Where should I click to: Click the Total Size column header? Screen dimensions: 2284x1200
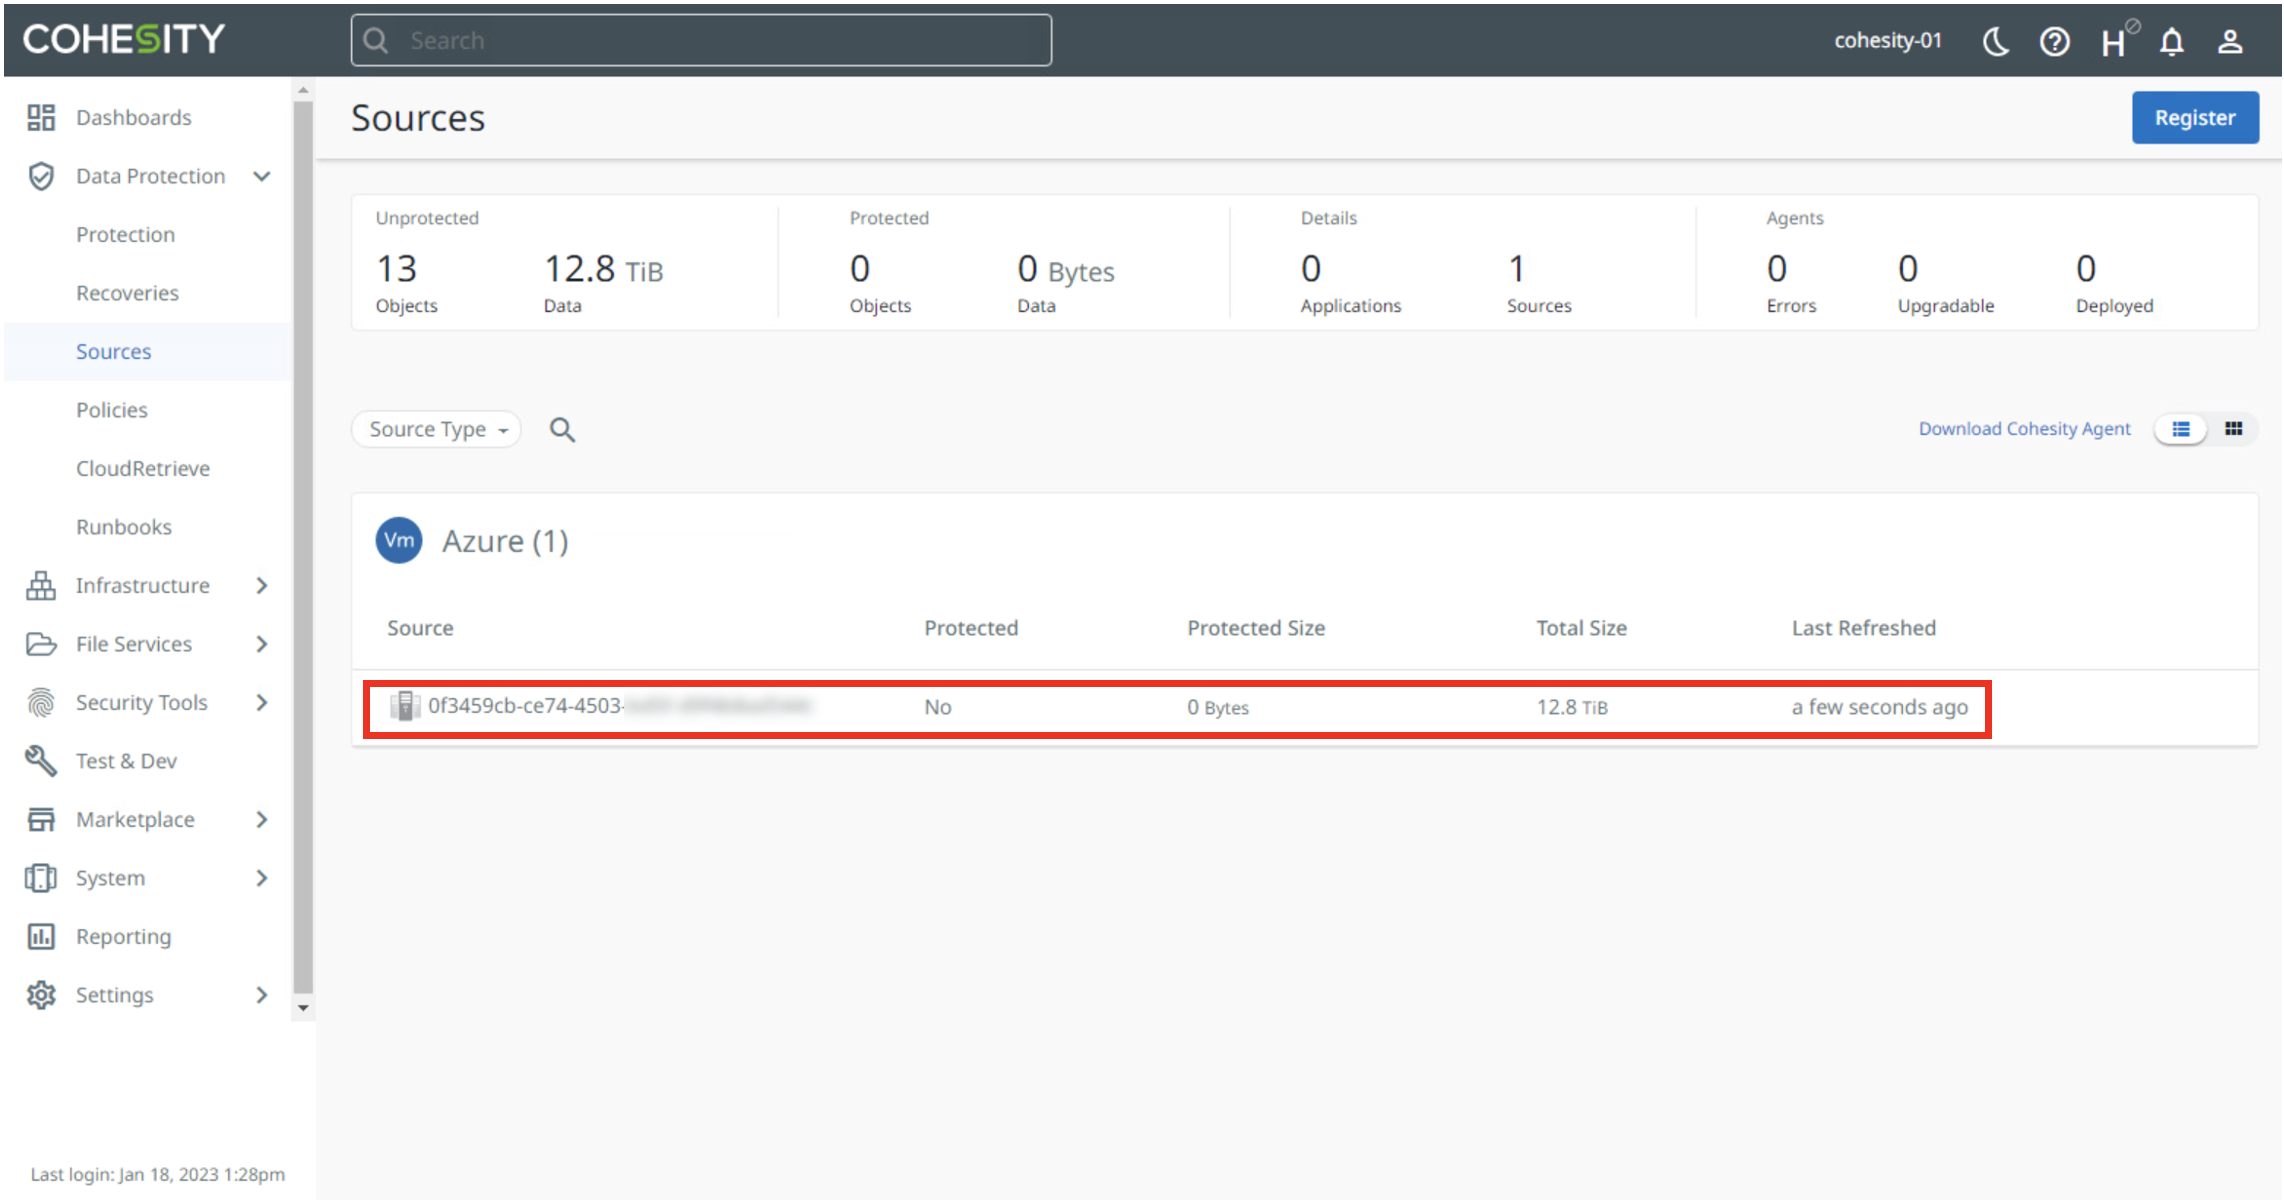point(1581,628)
